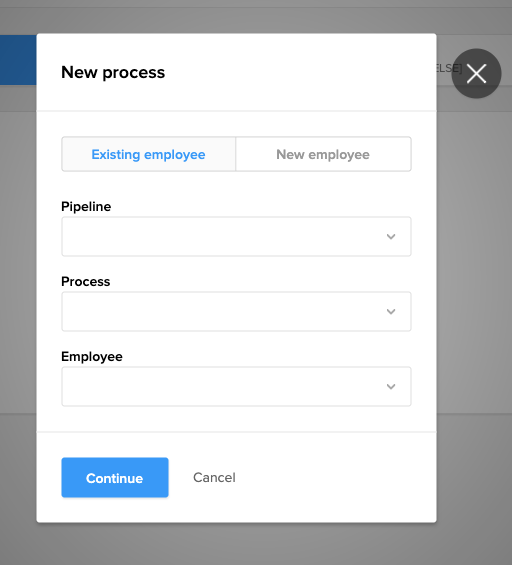Click the Pipeline field label
The width and height of the screenshot is (512, 565).
[x=86, y=206]
